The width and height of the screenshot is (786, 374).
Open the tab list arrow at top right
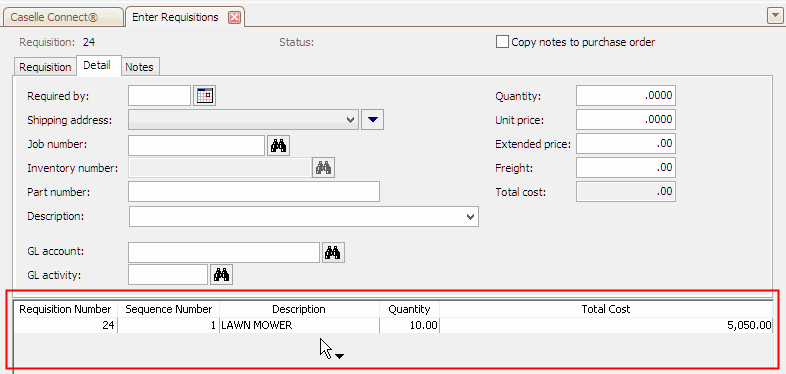(x=773, y=17)
